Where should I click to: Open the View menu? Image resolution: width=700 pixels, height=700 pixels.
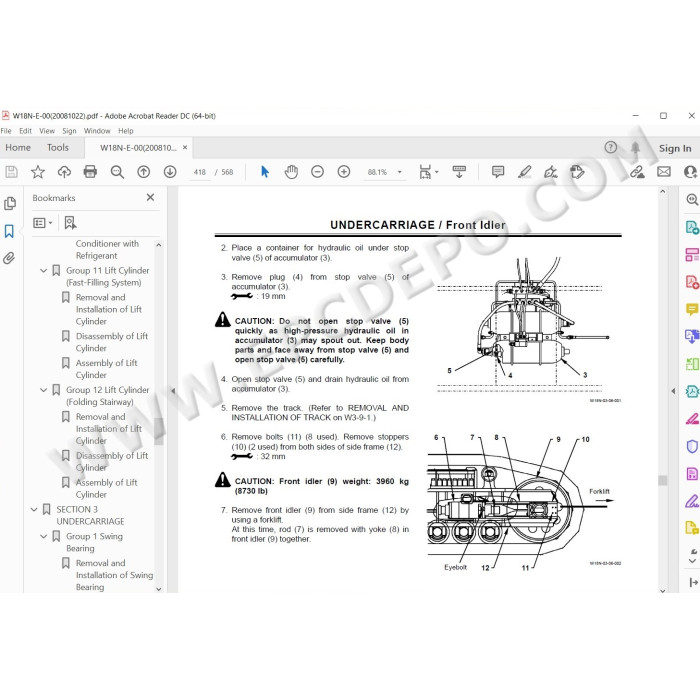point(47,131)
